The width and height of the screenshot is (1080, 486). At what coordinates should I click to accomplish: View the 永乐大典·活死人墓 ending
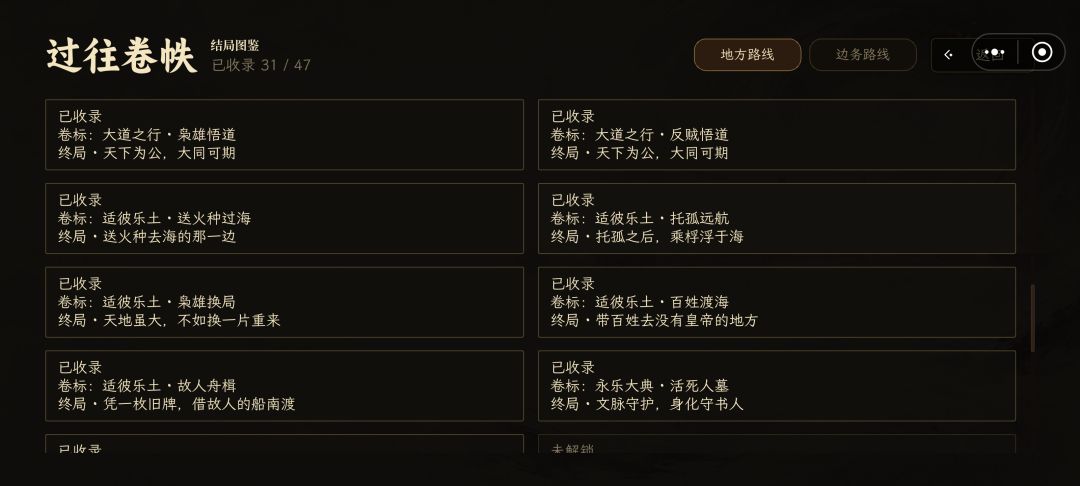(776, 385)
